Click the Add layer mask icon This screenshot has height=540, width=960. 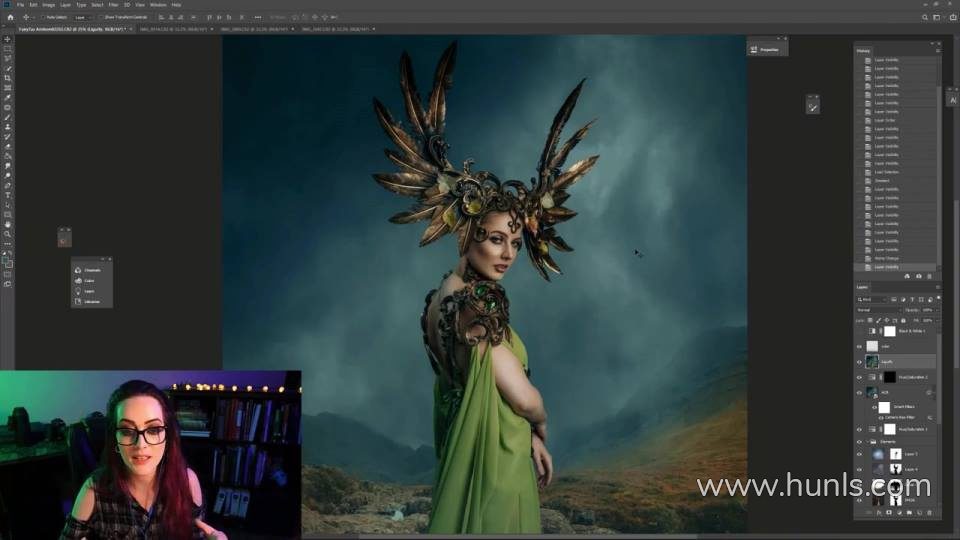coord(889,513)
